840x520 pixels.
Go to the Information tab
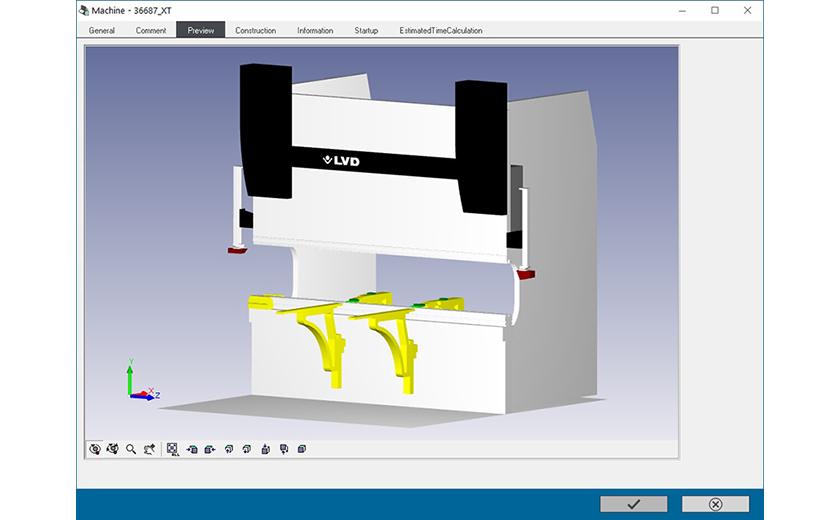point(315,30)
